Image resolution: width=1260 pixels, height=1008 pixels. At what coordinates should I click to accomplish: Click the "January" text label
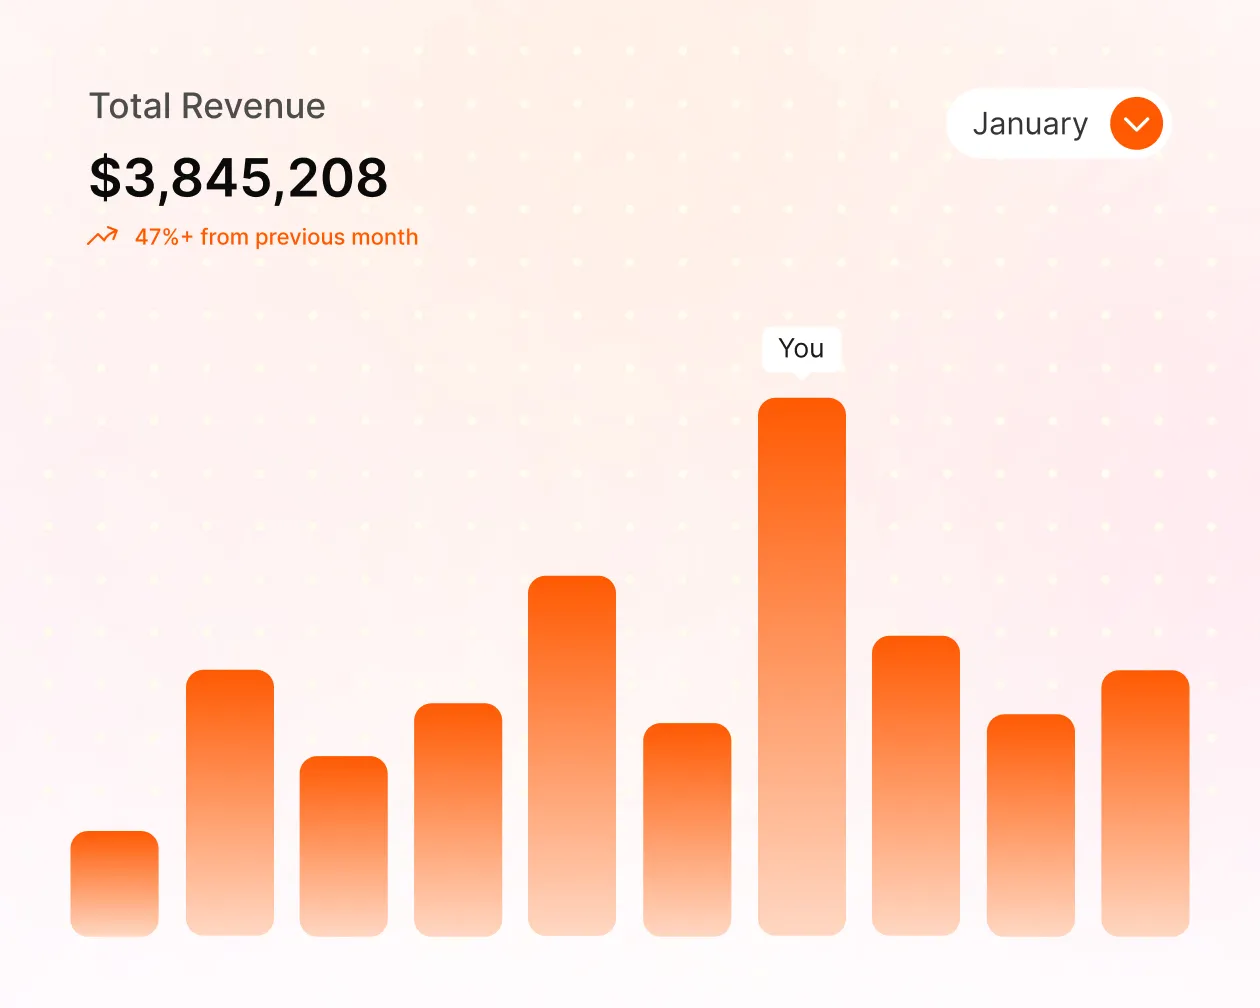tap(1029, 124)
